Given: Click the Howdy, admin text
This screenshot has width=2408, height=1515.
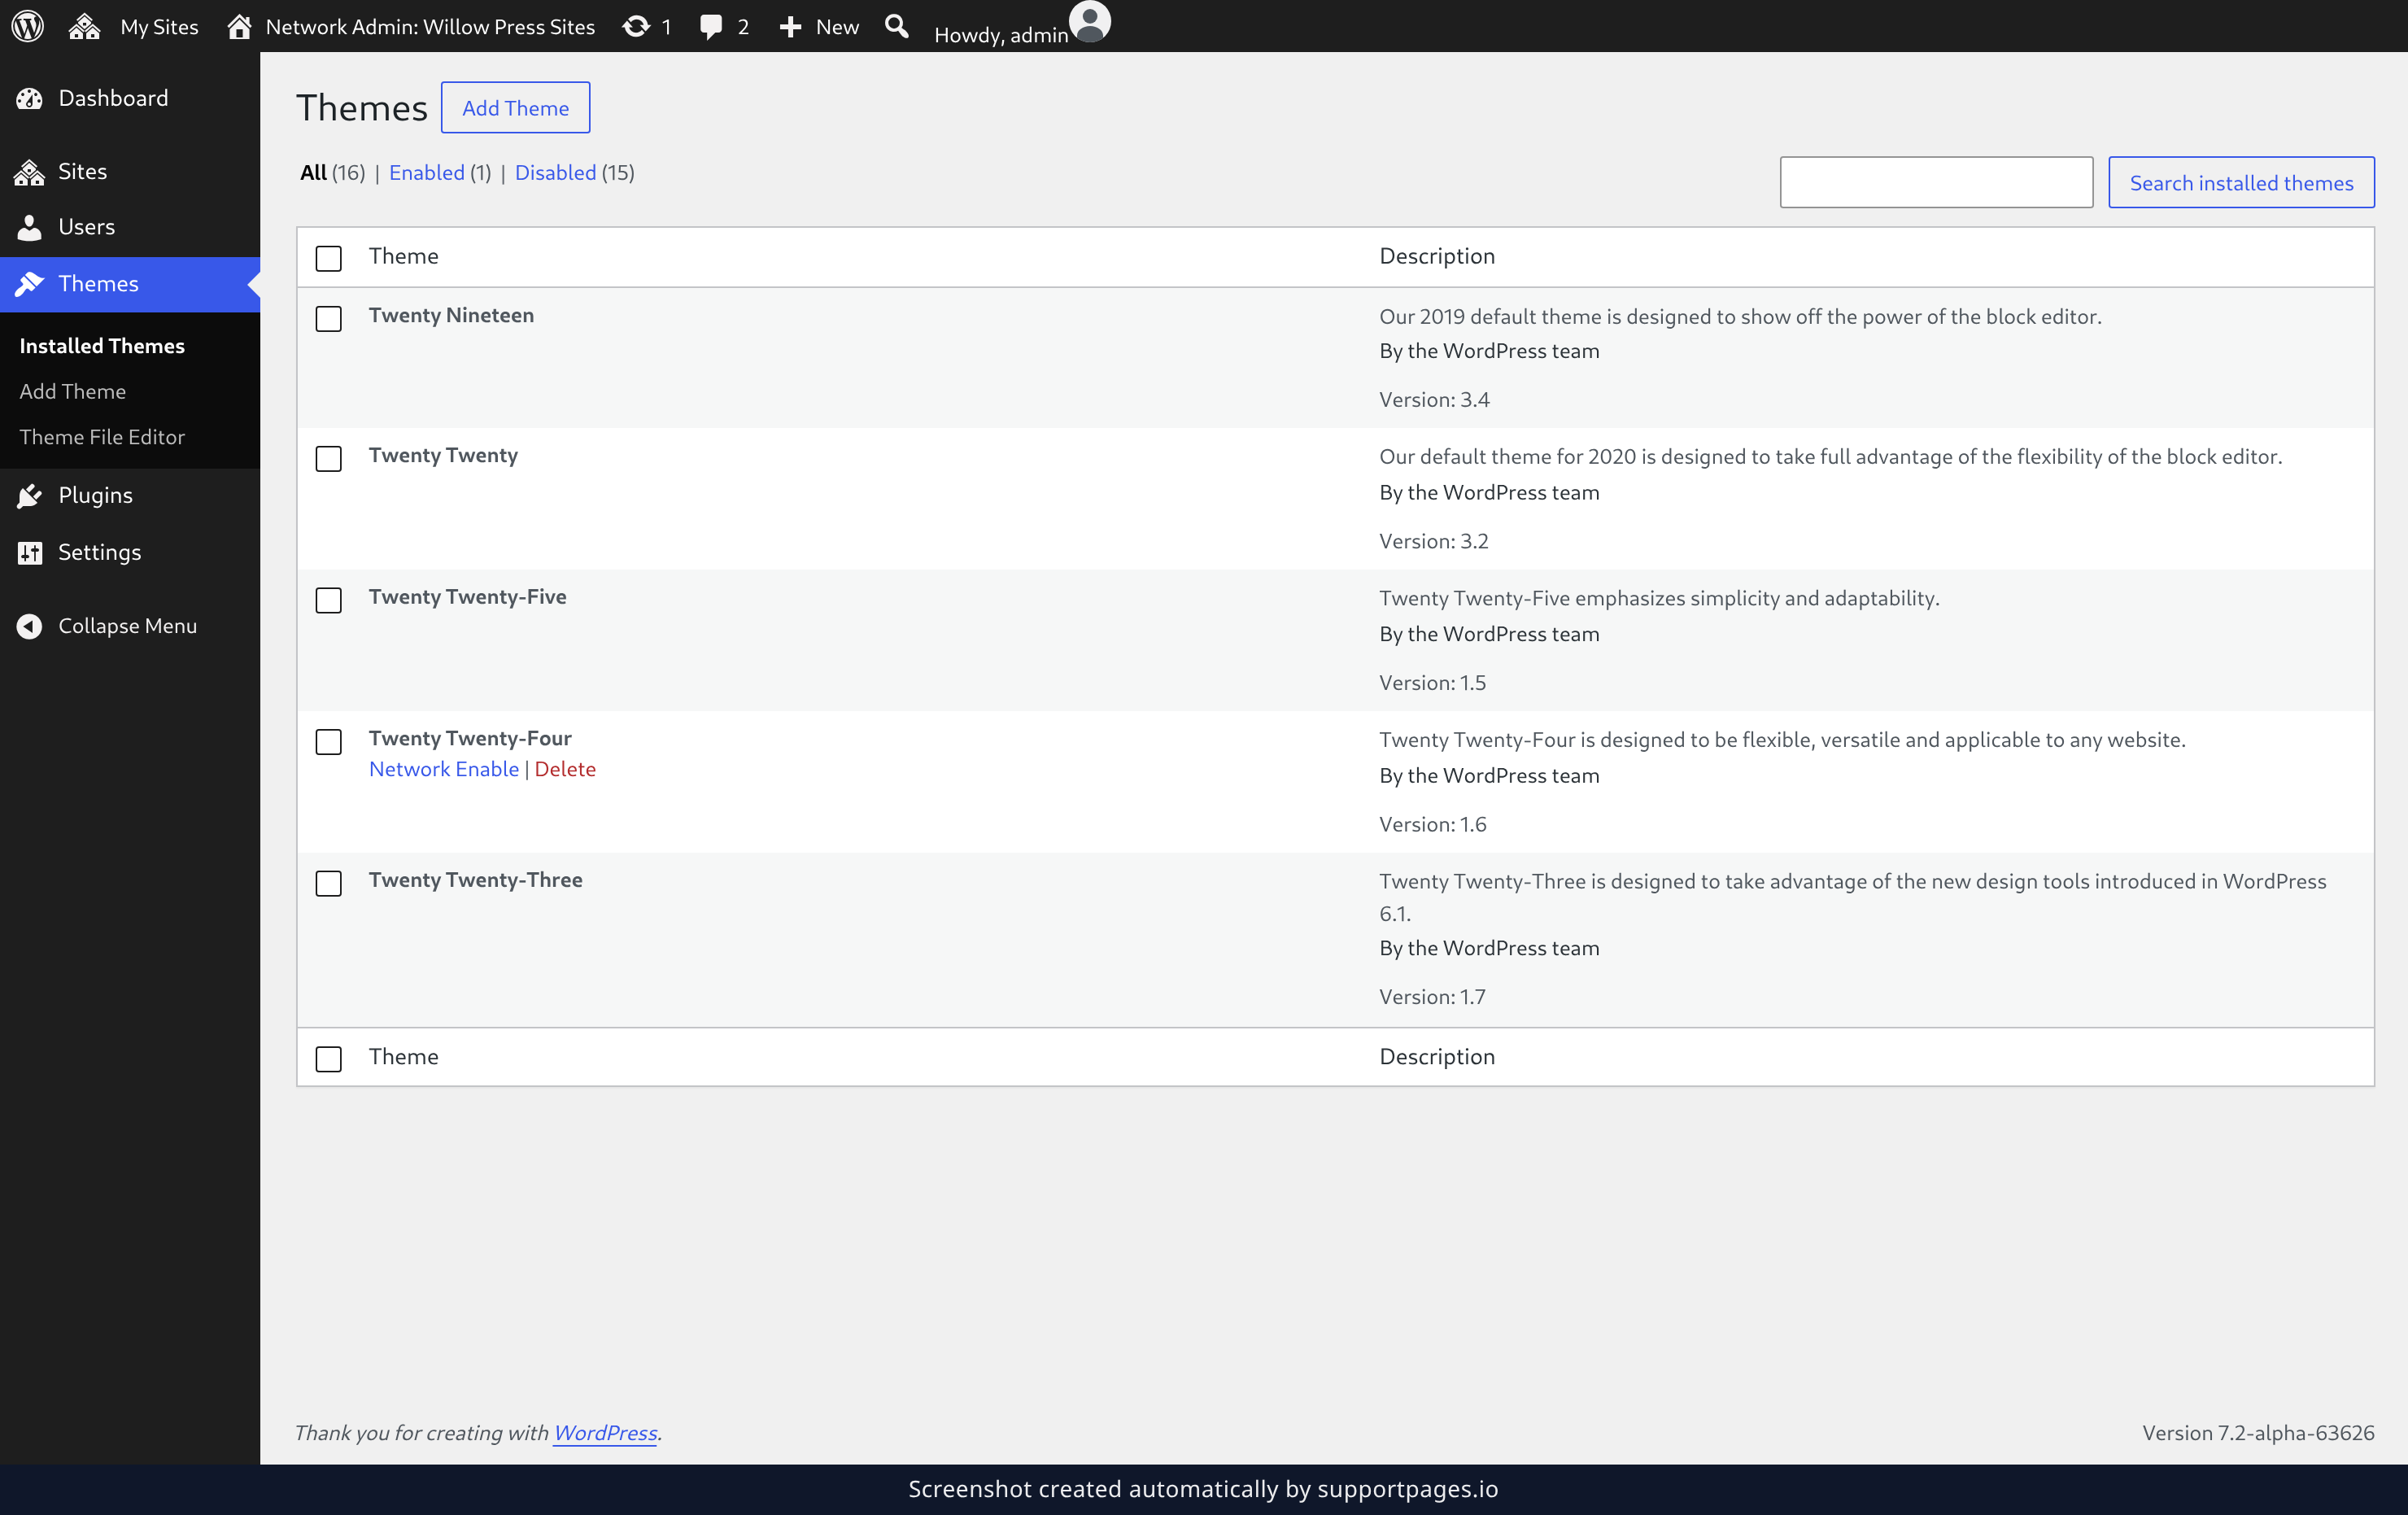Looking at the screenshot, I should coord(1001,34).
